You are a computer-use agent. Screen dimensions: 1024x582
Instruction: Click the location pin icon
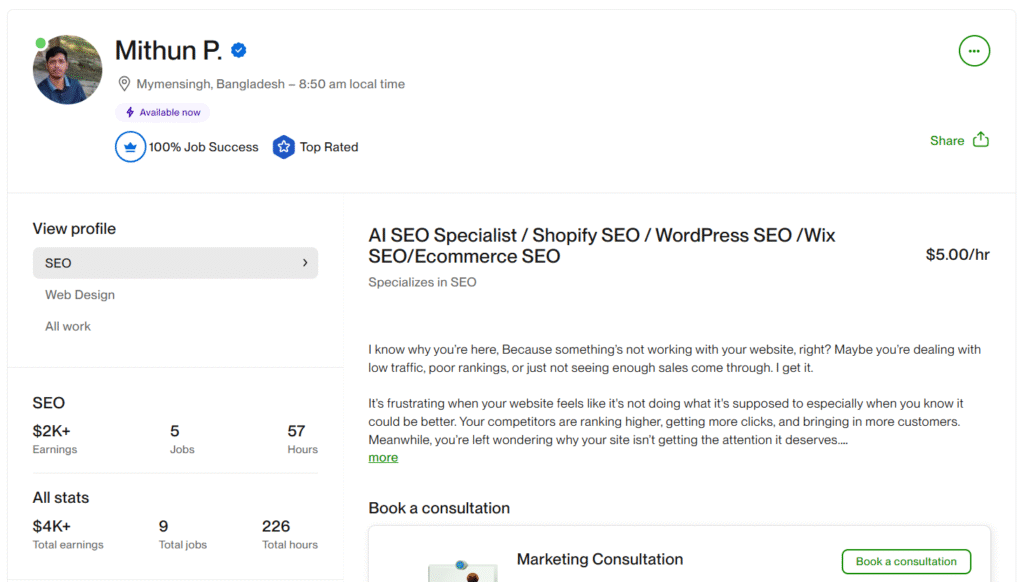(x=124, y=84)
